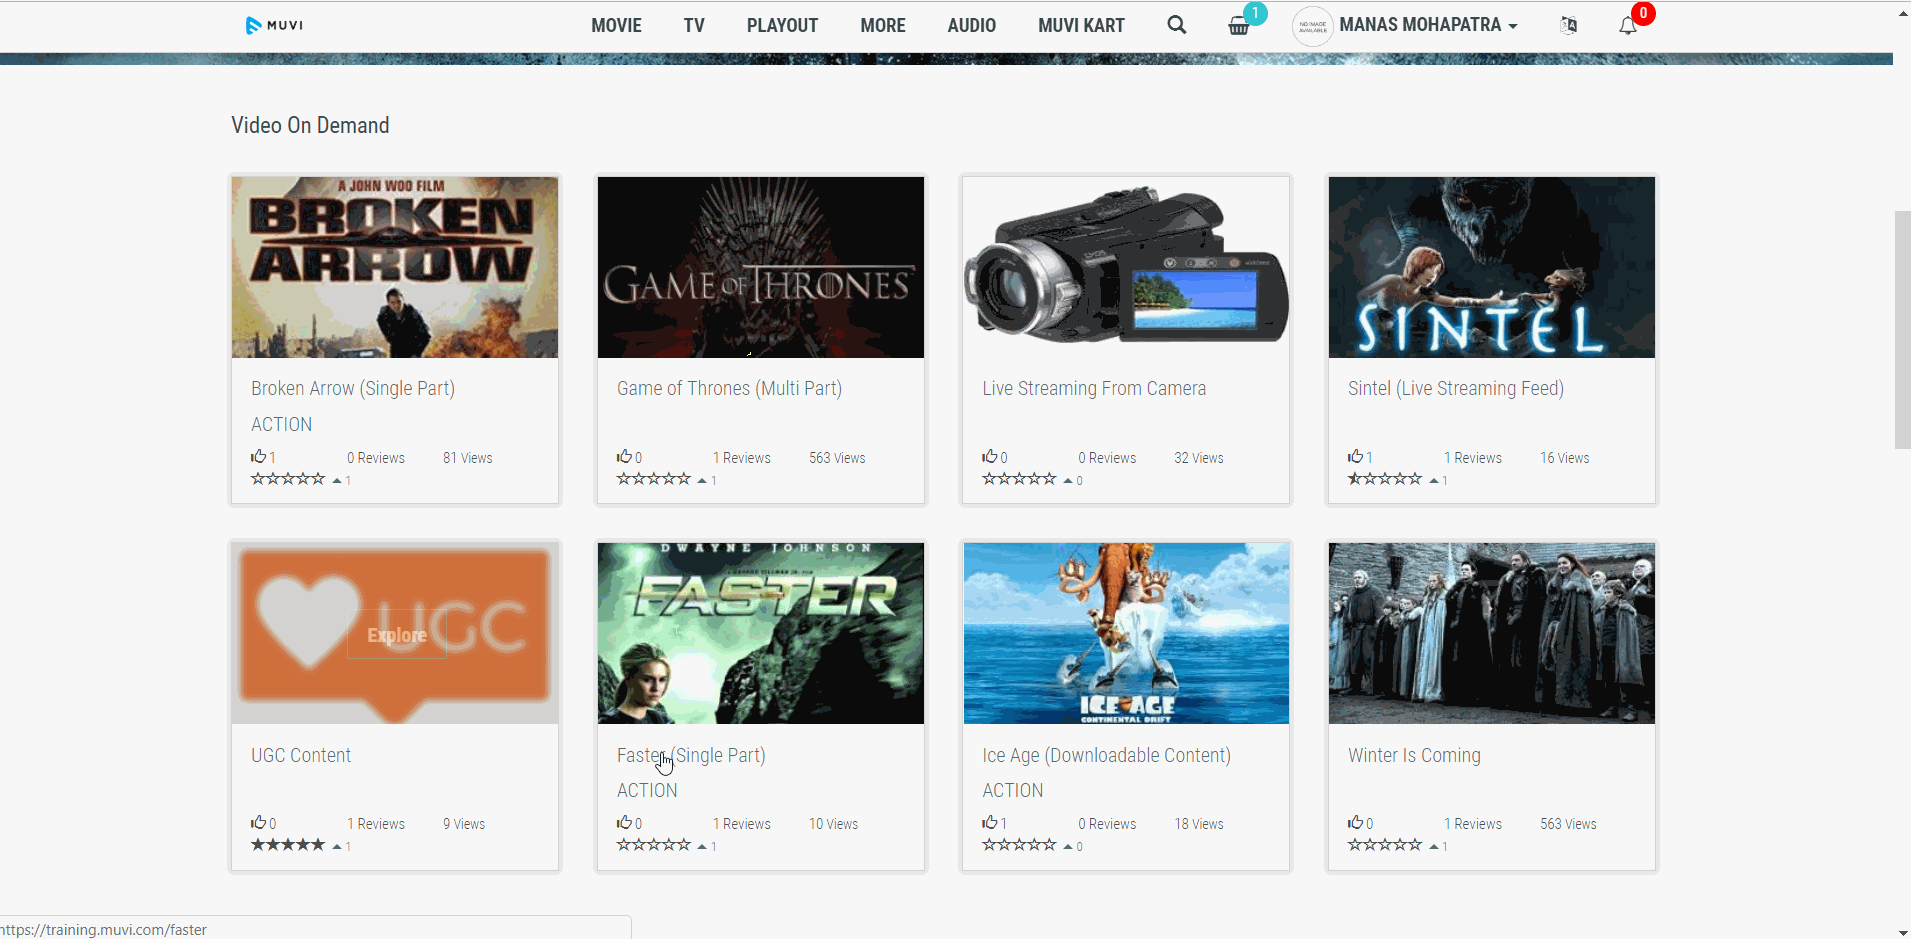Image resolution: width=1911 pixels, height=939 pixels.
Task: Rate Game of Thrones using stars
Action: point(654,479)
